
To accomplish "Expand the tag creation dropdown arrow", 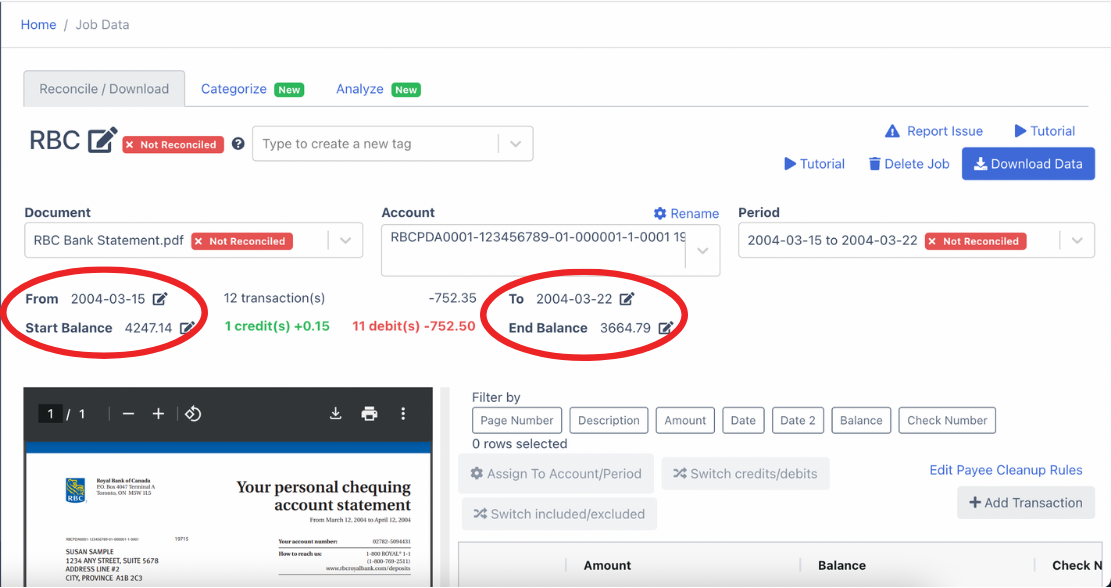I will pos(516,144).
